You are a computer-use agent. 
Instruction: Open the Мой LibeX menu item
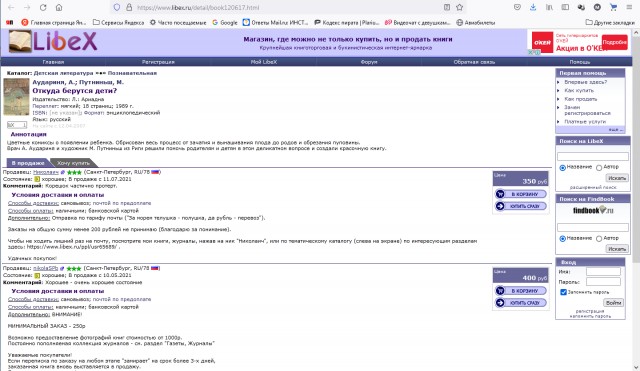(264, 62)
